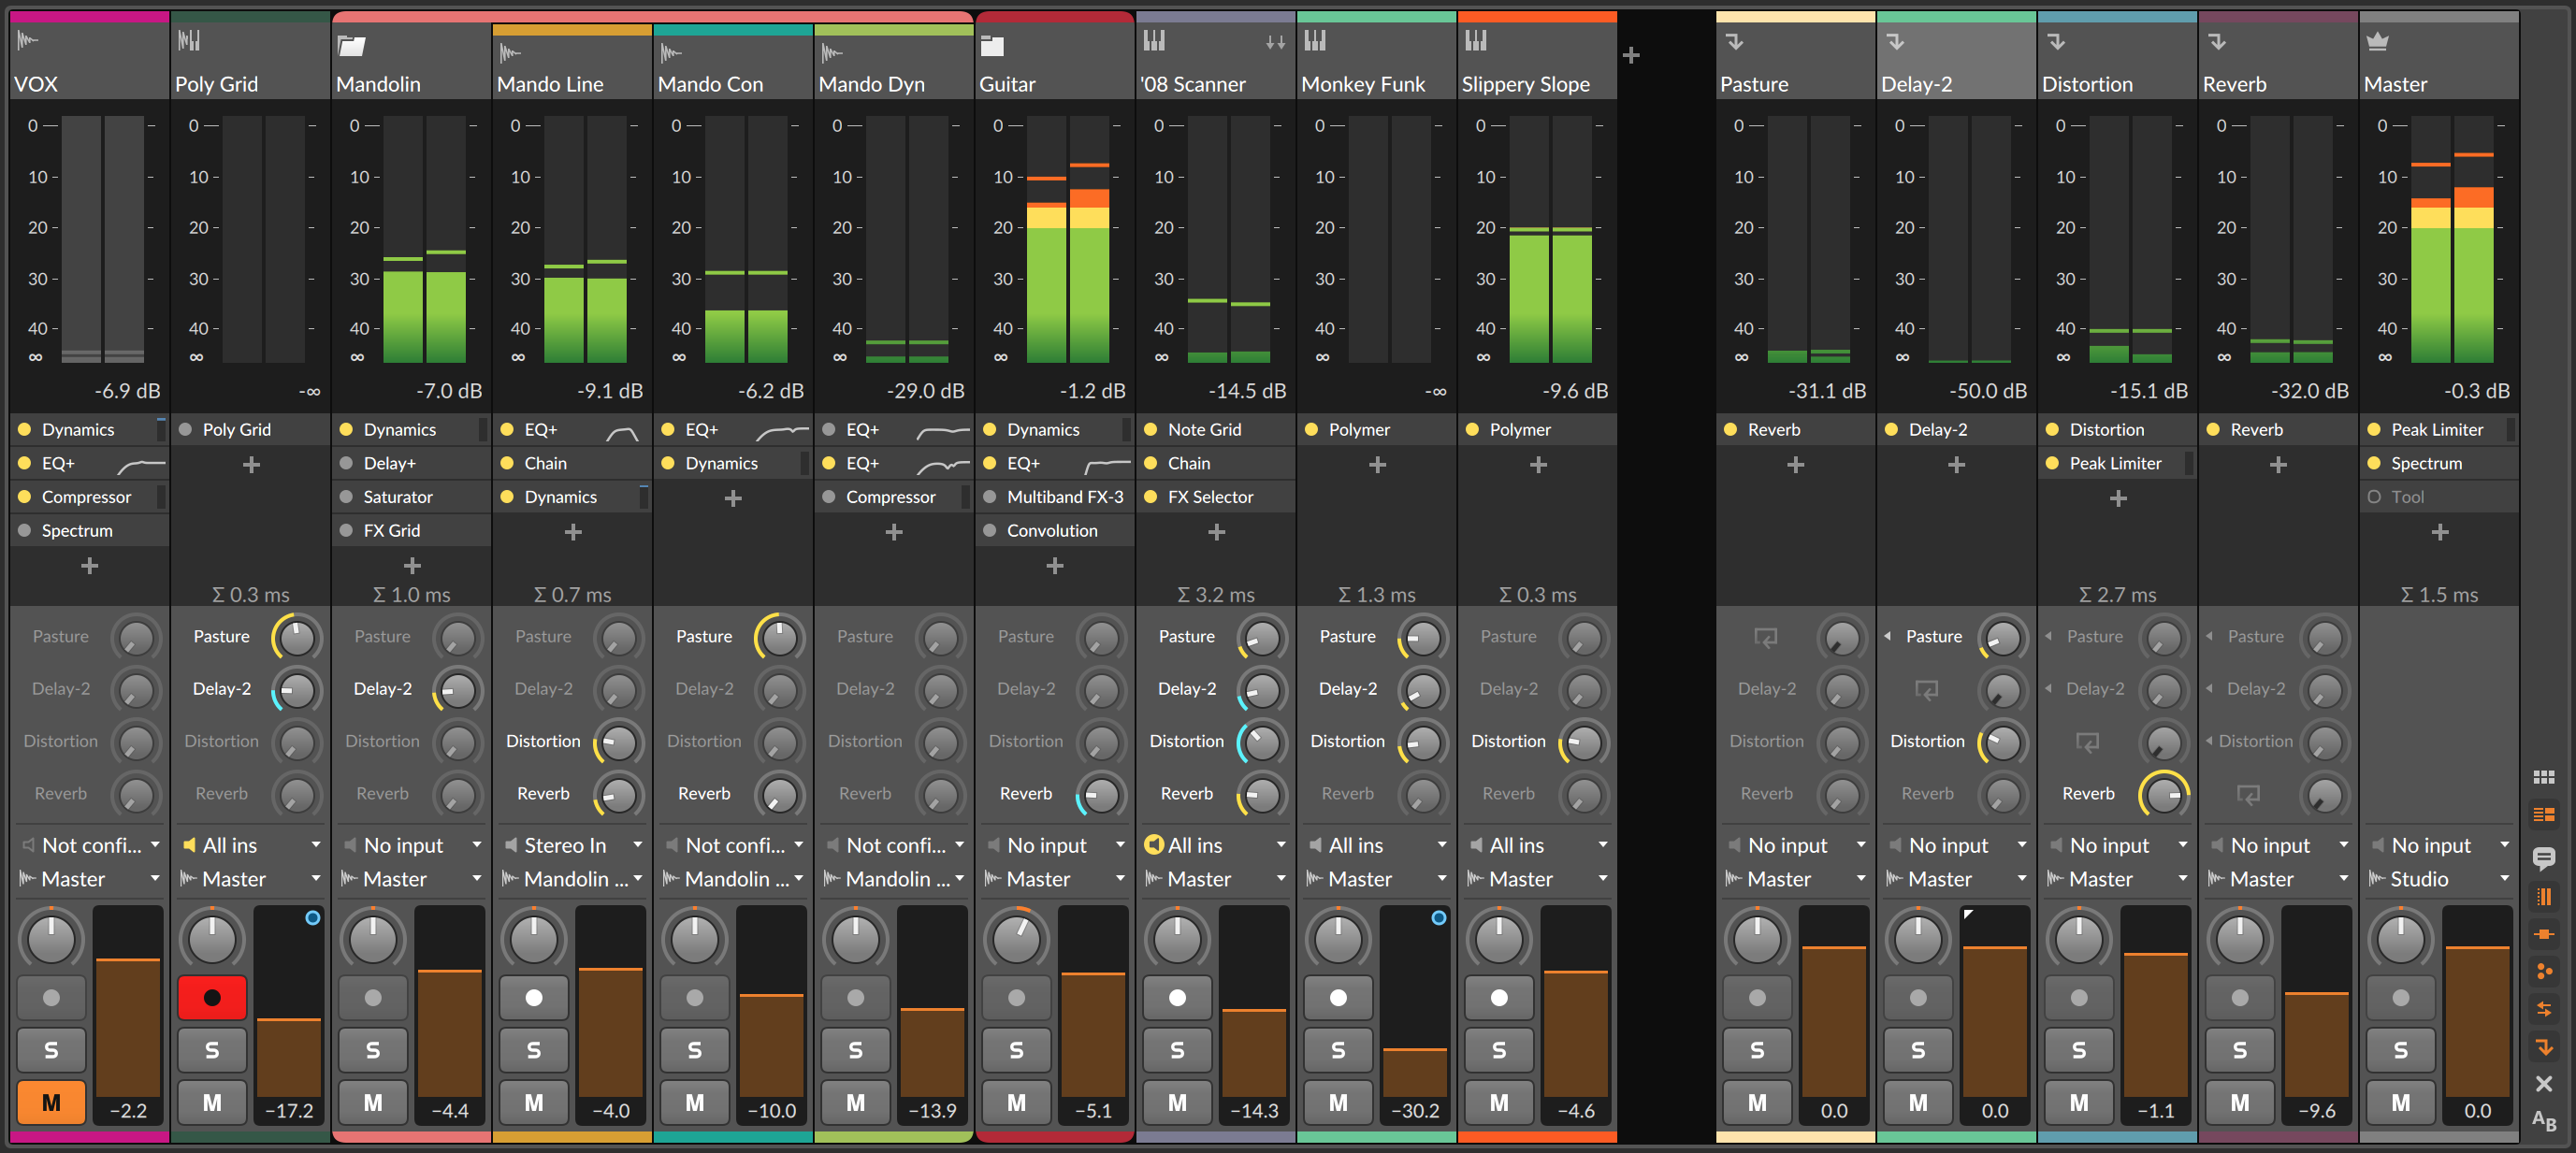Toggle the Dynamics device power dot on VOX
This screenshot has height=1153, width=2576.
27,429
